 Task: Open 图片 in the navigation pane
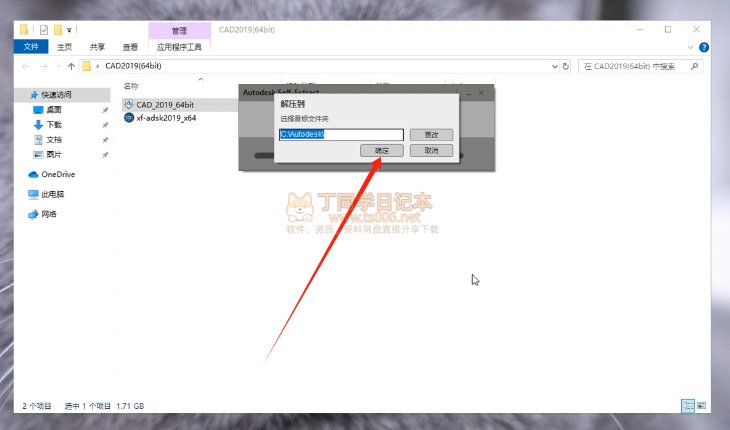point(54,155)
